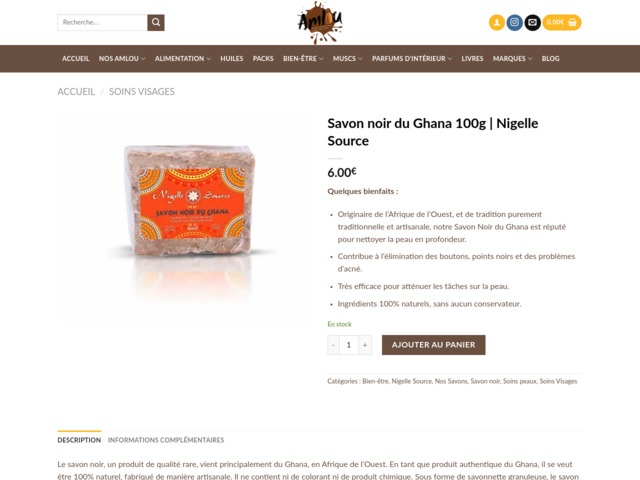Click the Amlou logo
The width and height of the screenshot is (640, 480).
[320, 22]
